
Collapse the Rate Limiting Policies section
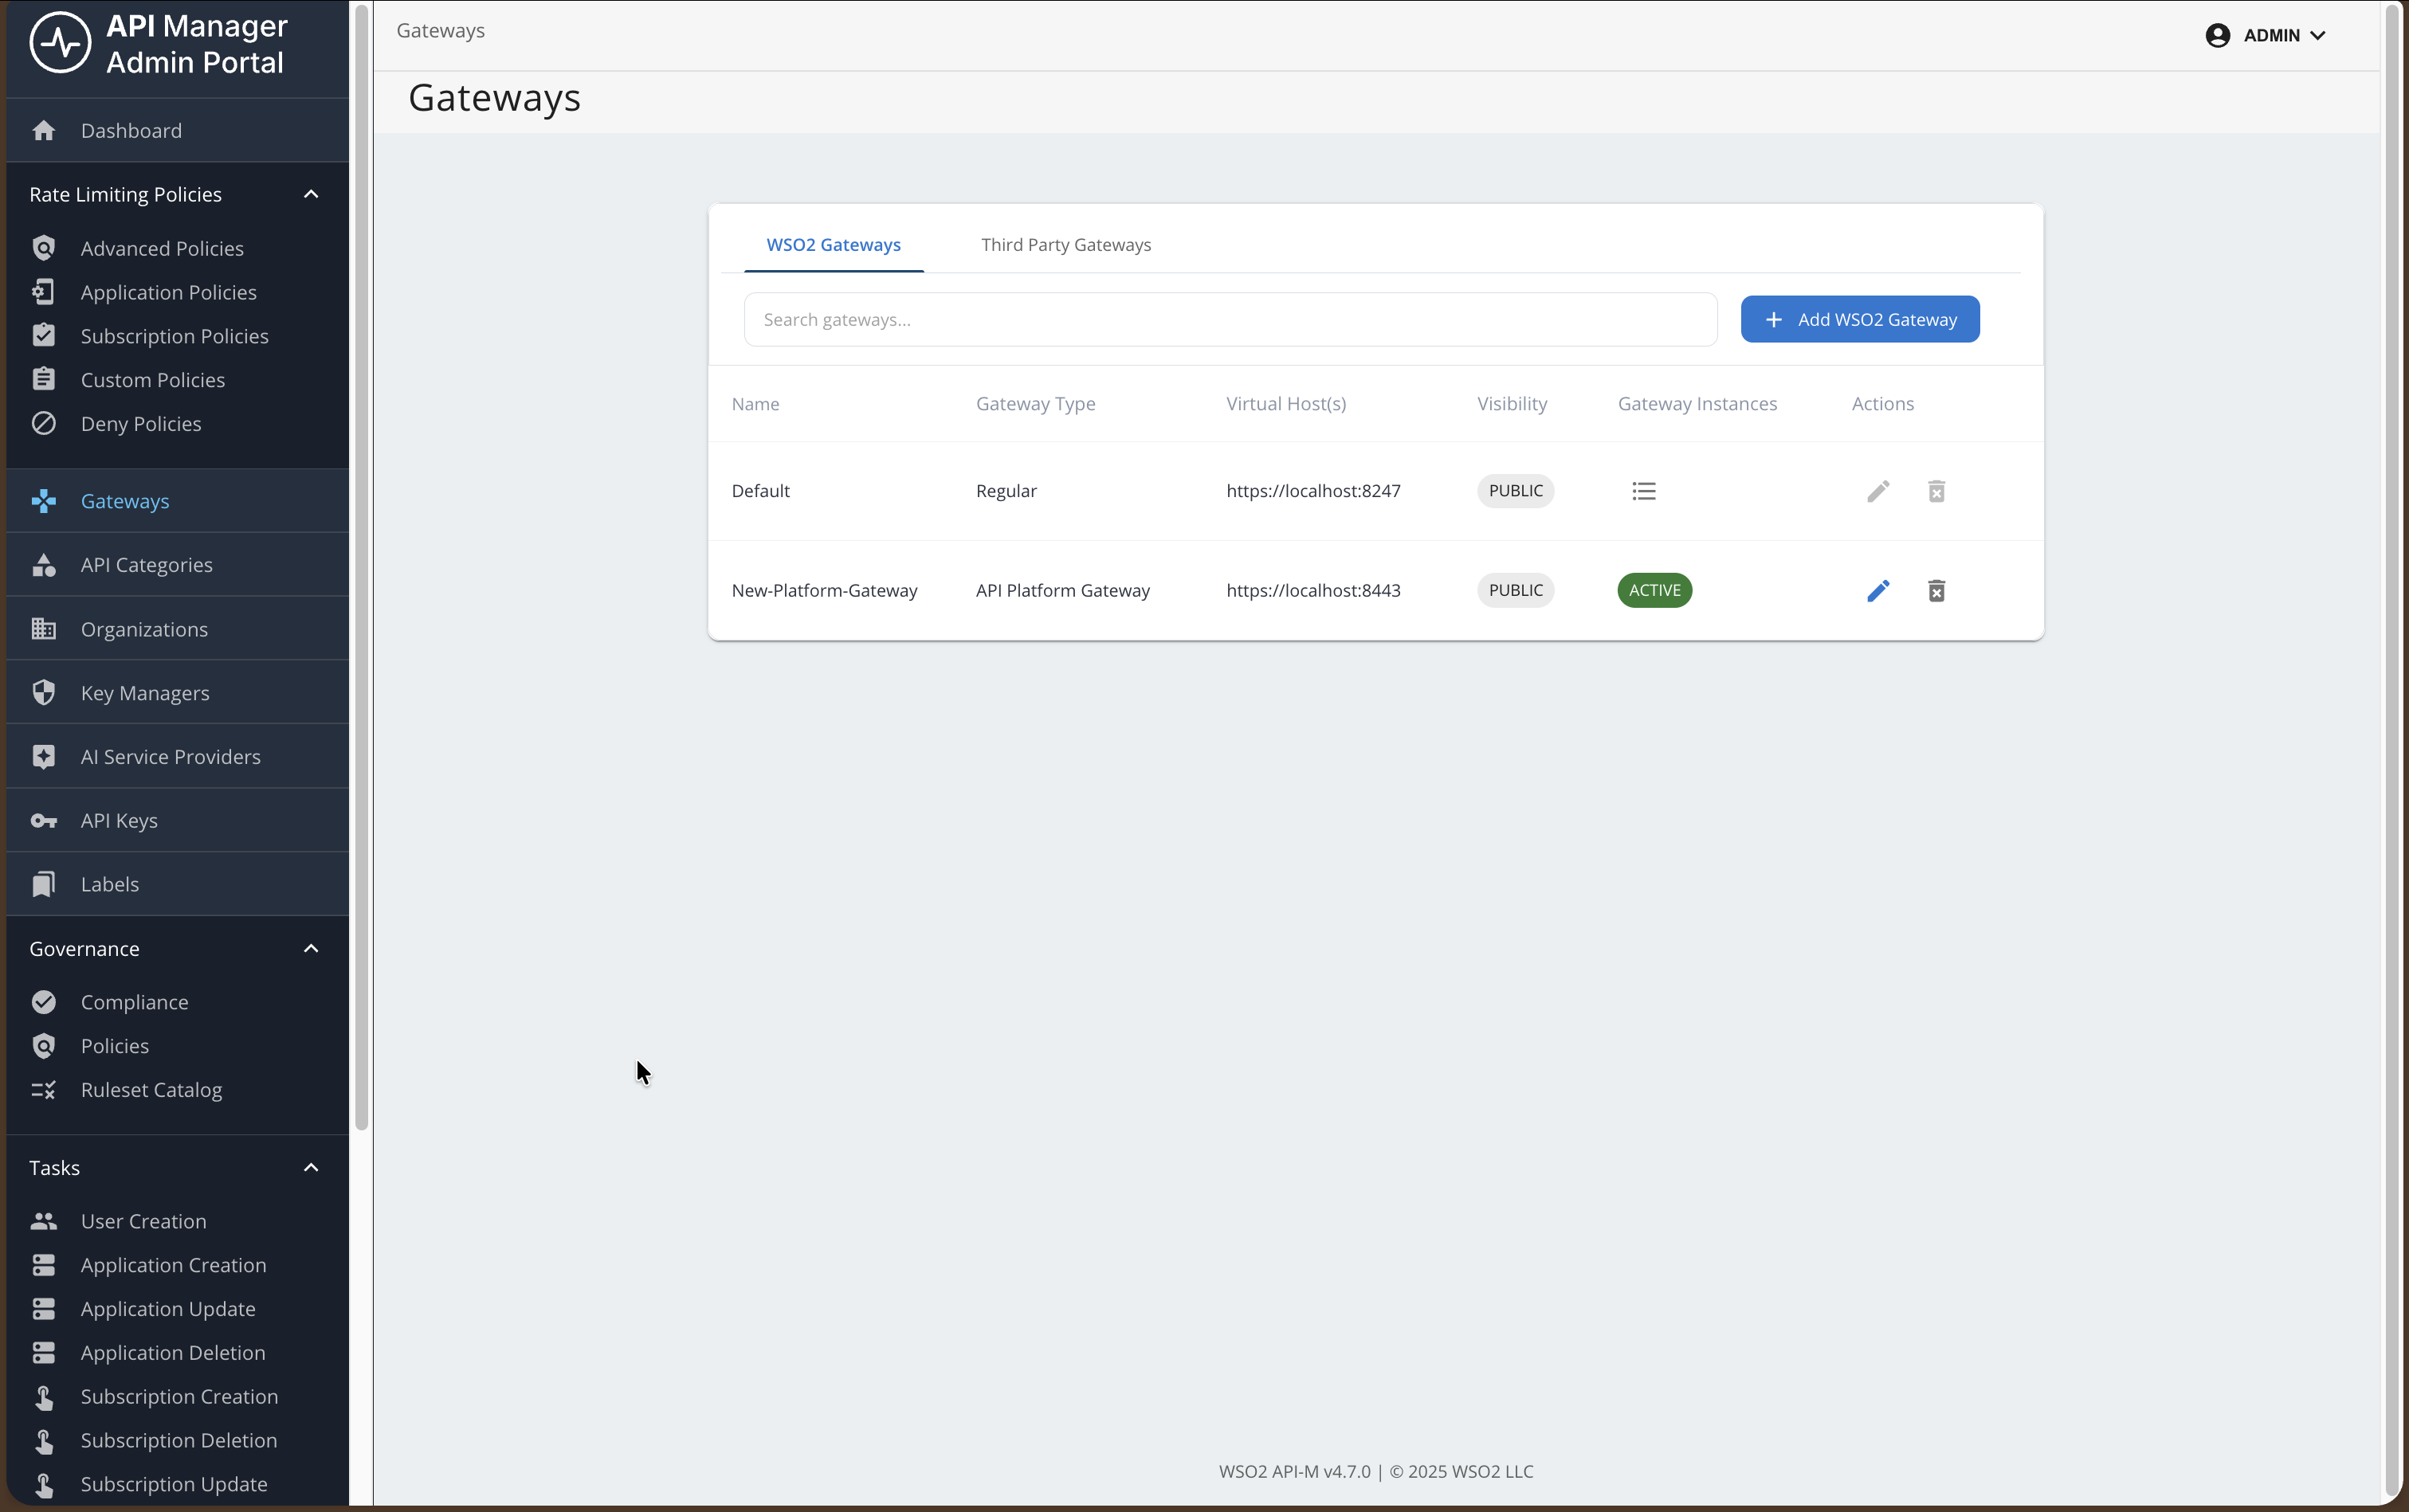pos(311,194)
